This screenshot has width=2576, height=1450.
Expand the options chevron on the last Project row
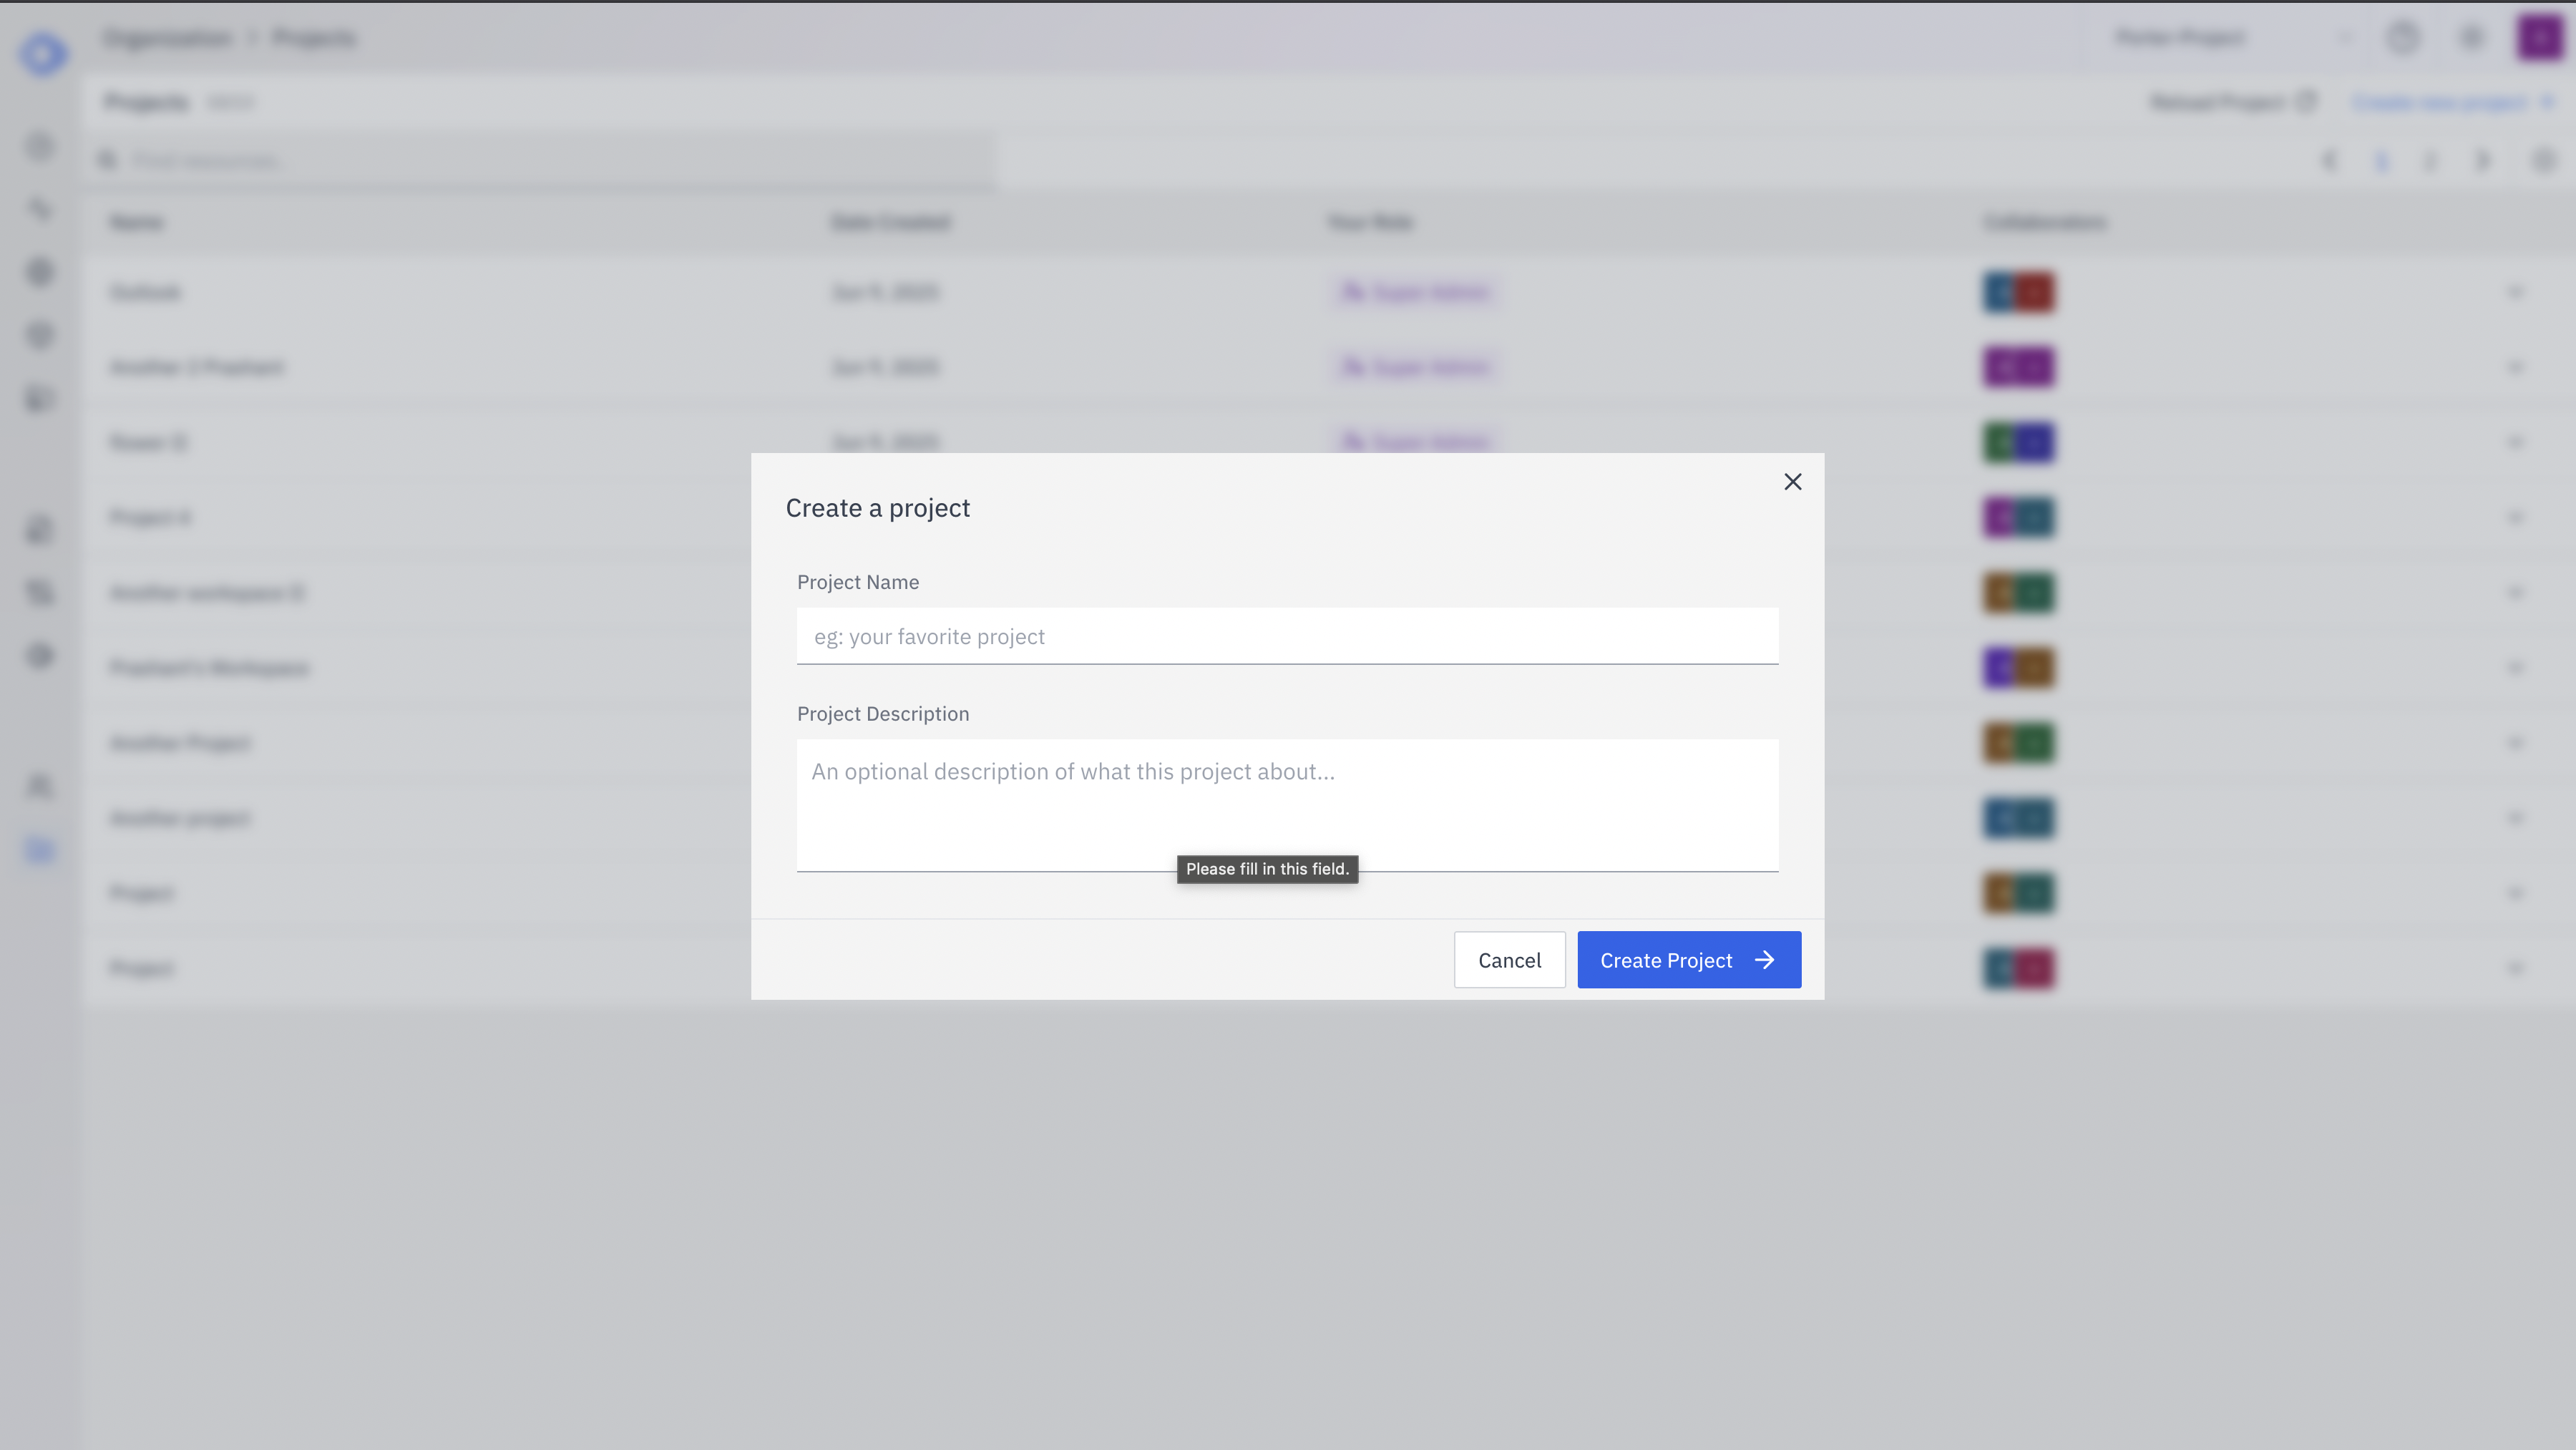(2516, 967)
